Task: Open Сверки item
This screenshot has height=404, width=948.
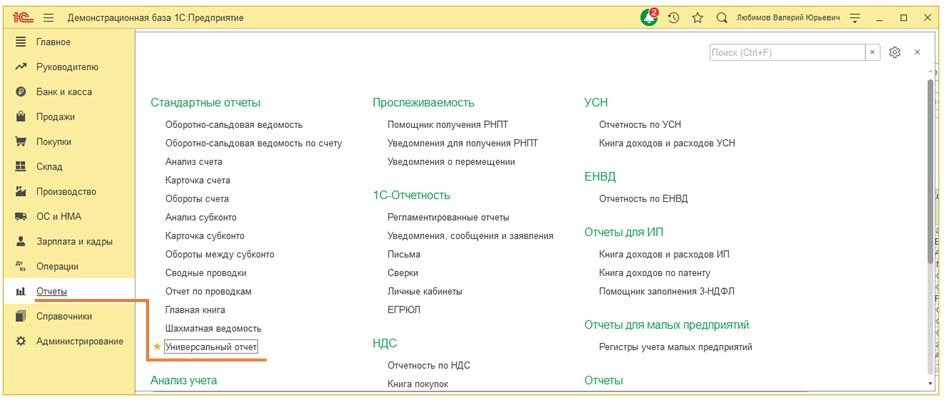Action: [x=403, y=273]
